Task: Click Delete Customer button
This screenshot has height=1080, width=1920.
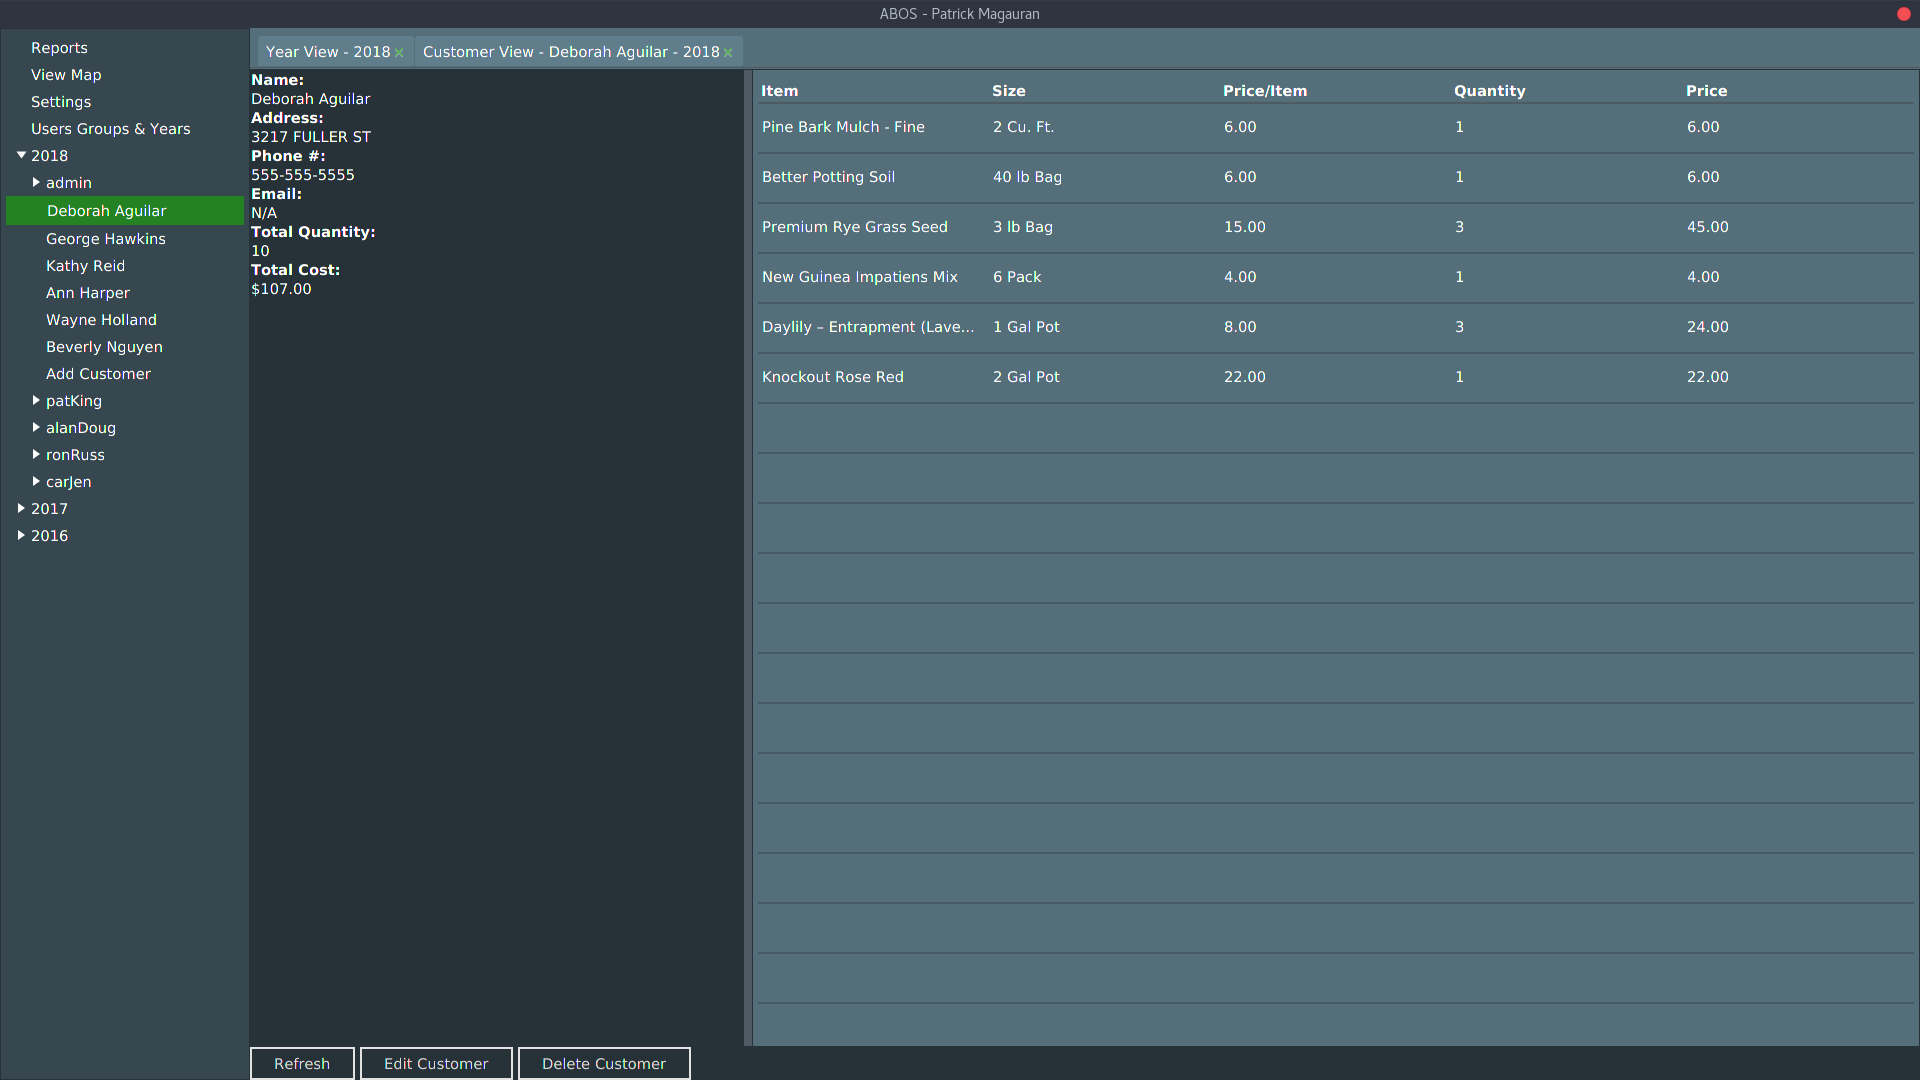Action: 603,1064
